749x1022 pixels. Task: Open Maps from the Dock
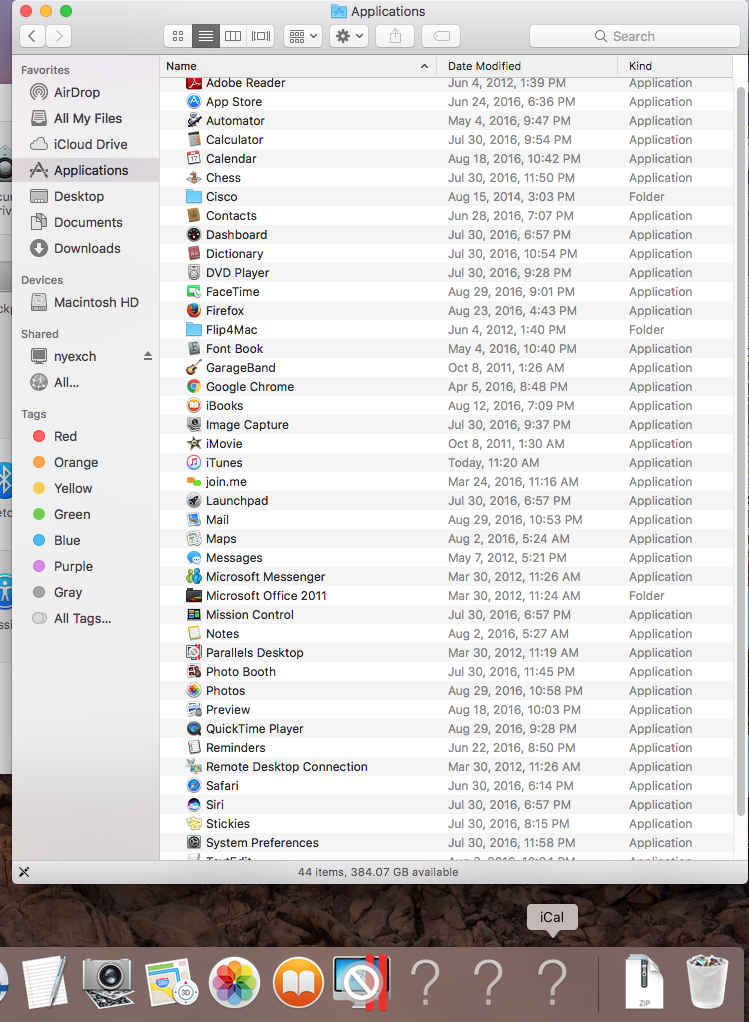[171, 982]
